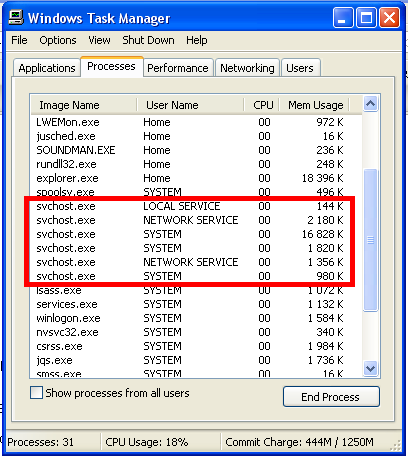Click the End Process button
Screen dimensions: 408x457
(331, 397)
